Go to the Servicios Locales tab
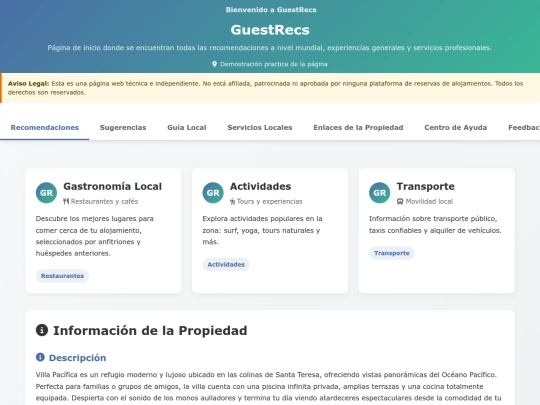 (x=260, y=127)
